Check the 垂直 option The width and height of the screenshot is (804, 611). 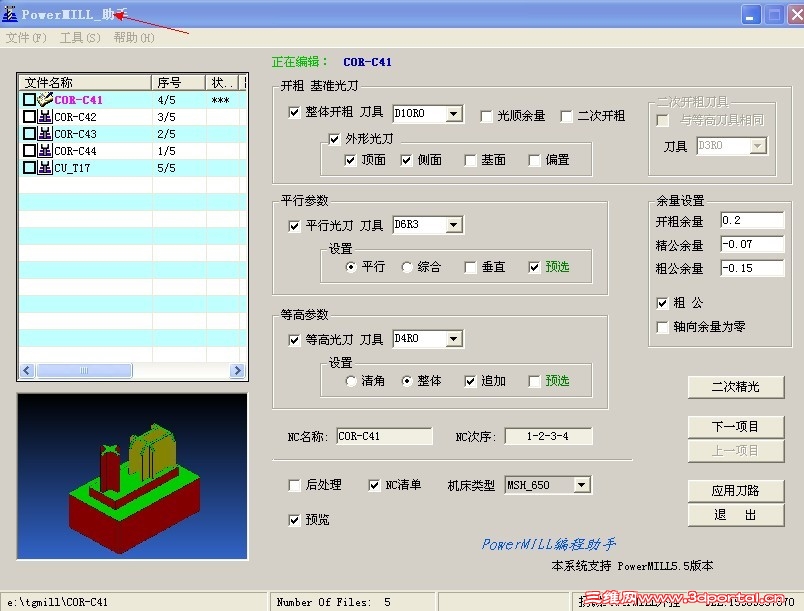pos(470,267)
